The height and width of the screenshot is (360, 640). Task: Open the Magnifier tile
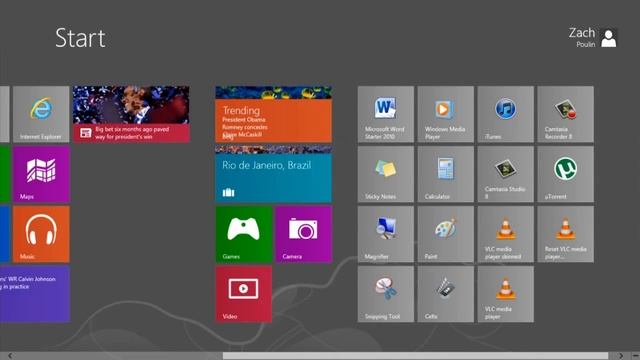[x=386, y=234]
